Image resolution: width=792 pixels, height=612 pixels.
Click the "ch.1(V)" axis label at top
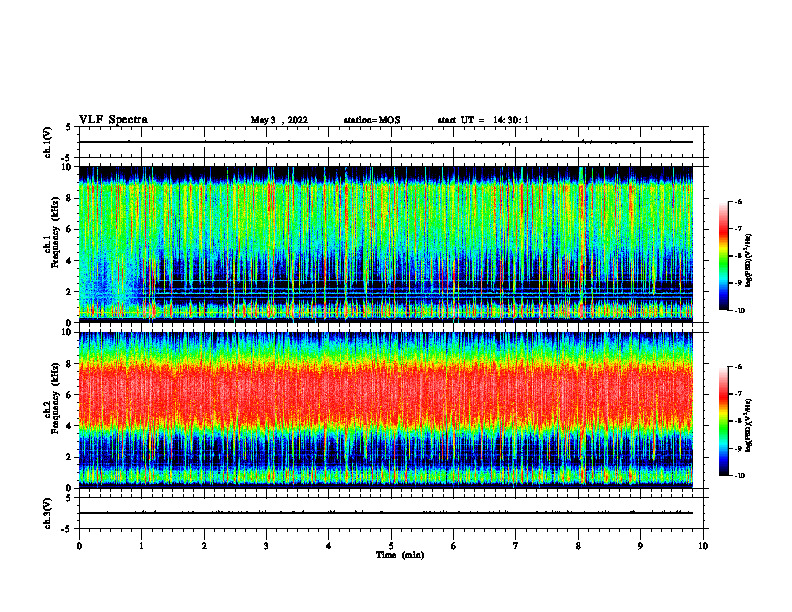coord(47,142)
